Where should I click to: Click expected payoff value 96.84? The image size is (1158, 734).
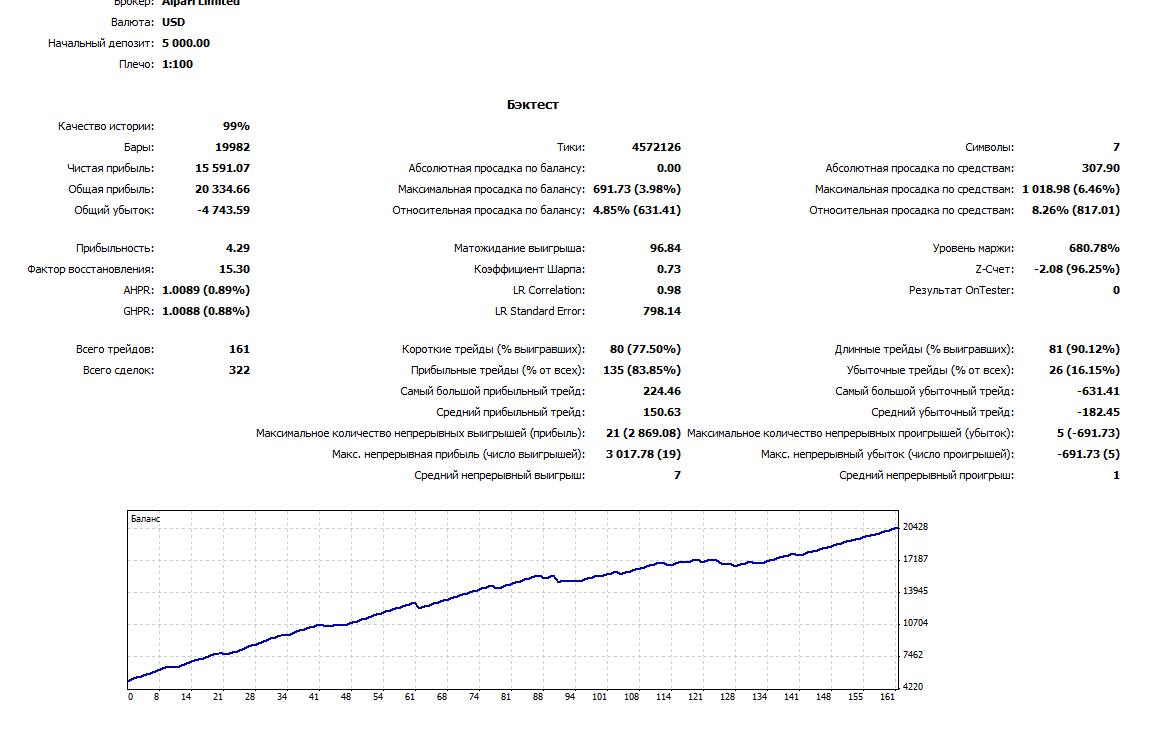(665, 248)
